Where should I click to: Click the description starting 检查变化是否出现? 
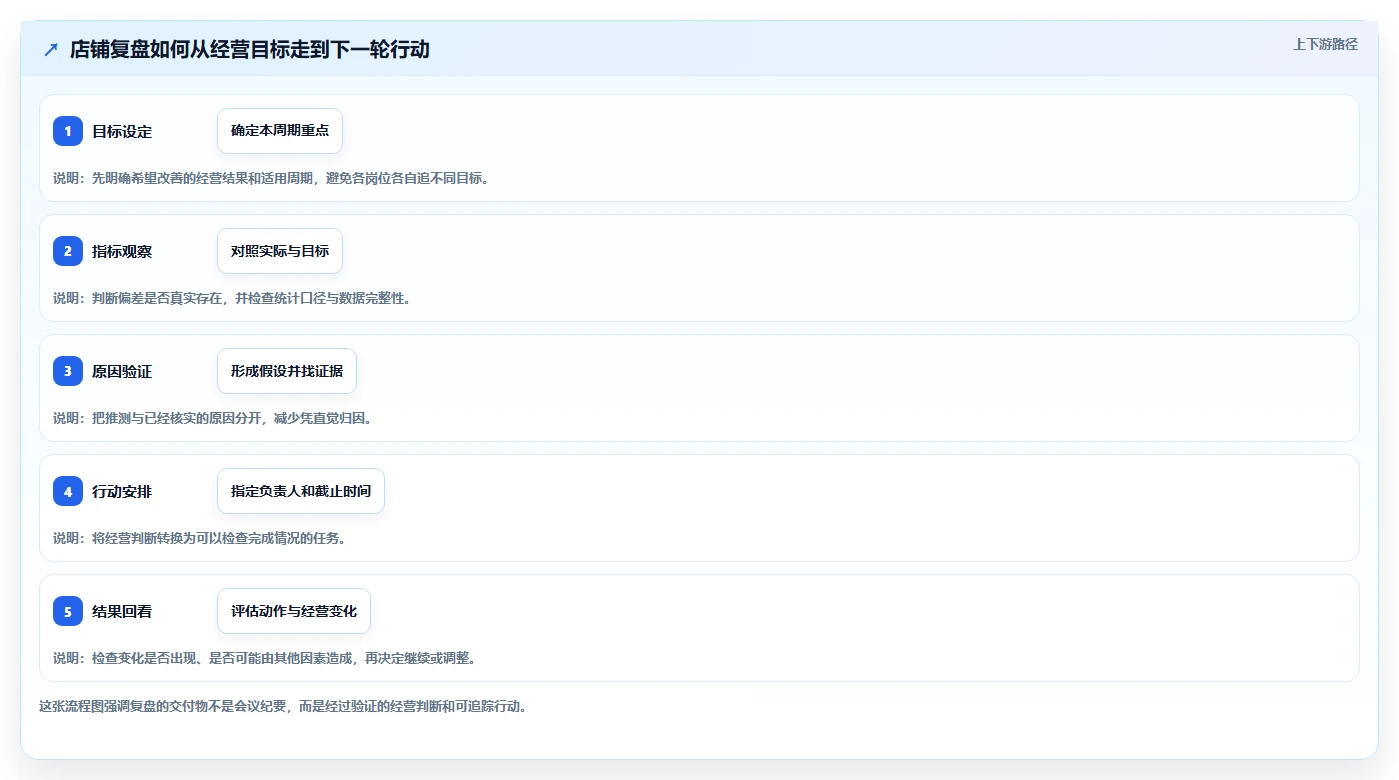265,658
